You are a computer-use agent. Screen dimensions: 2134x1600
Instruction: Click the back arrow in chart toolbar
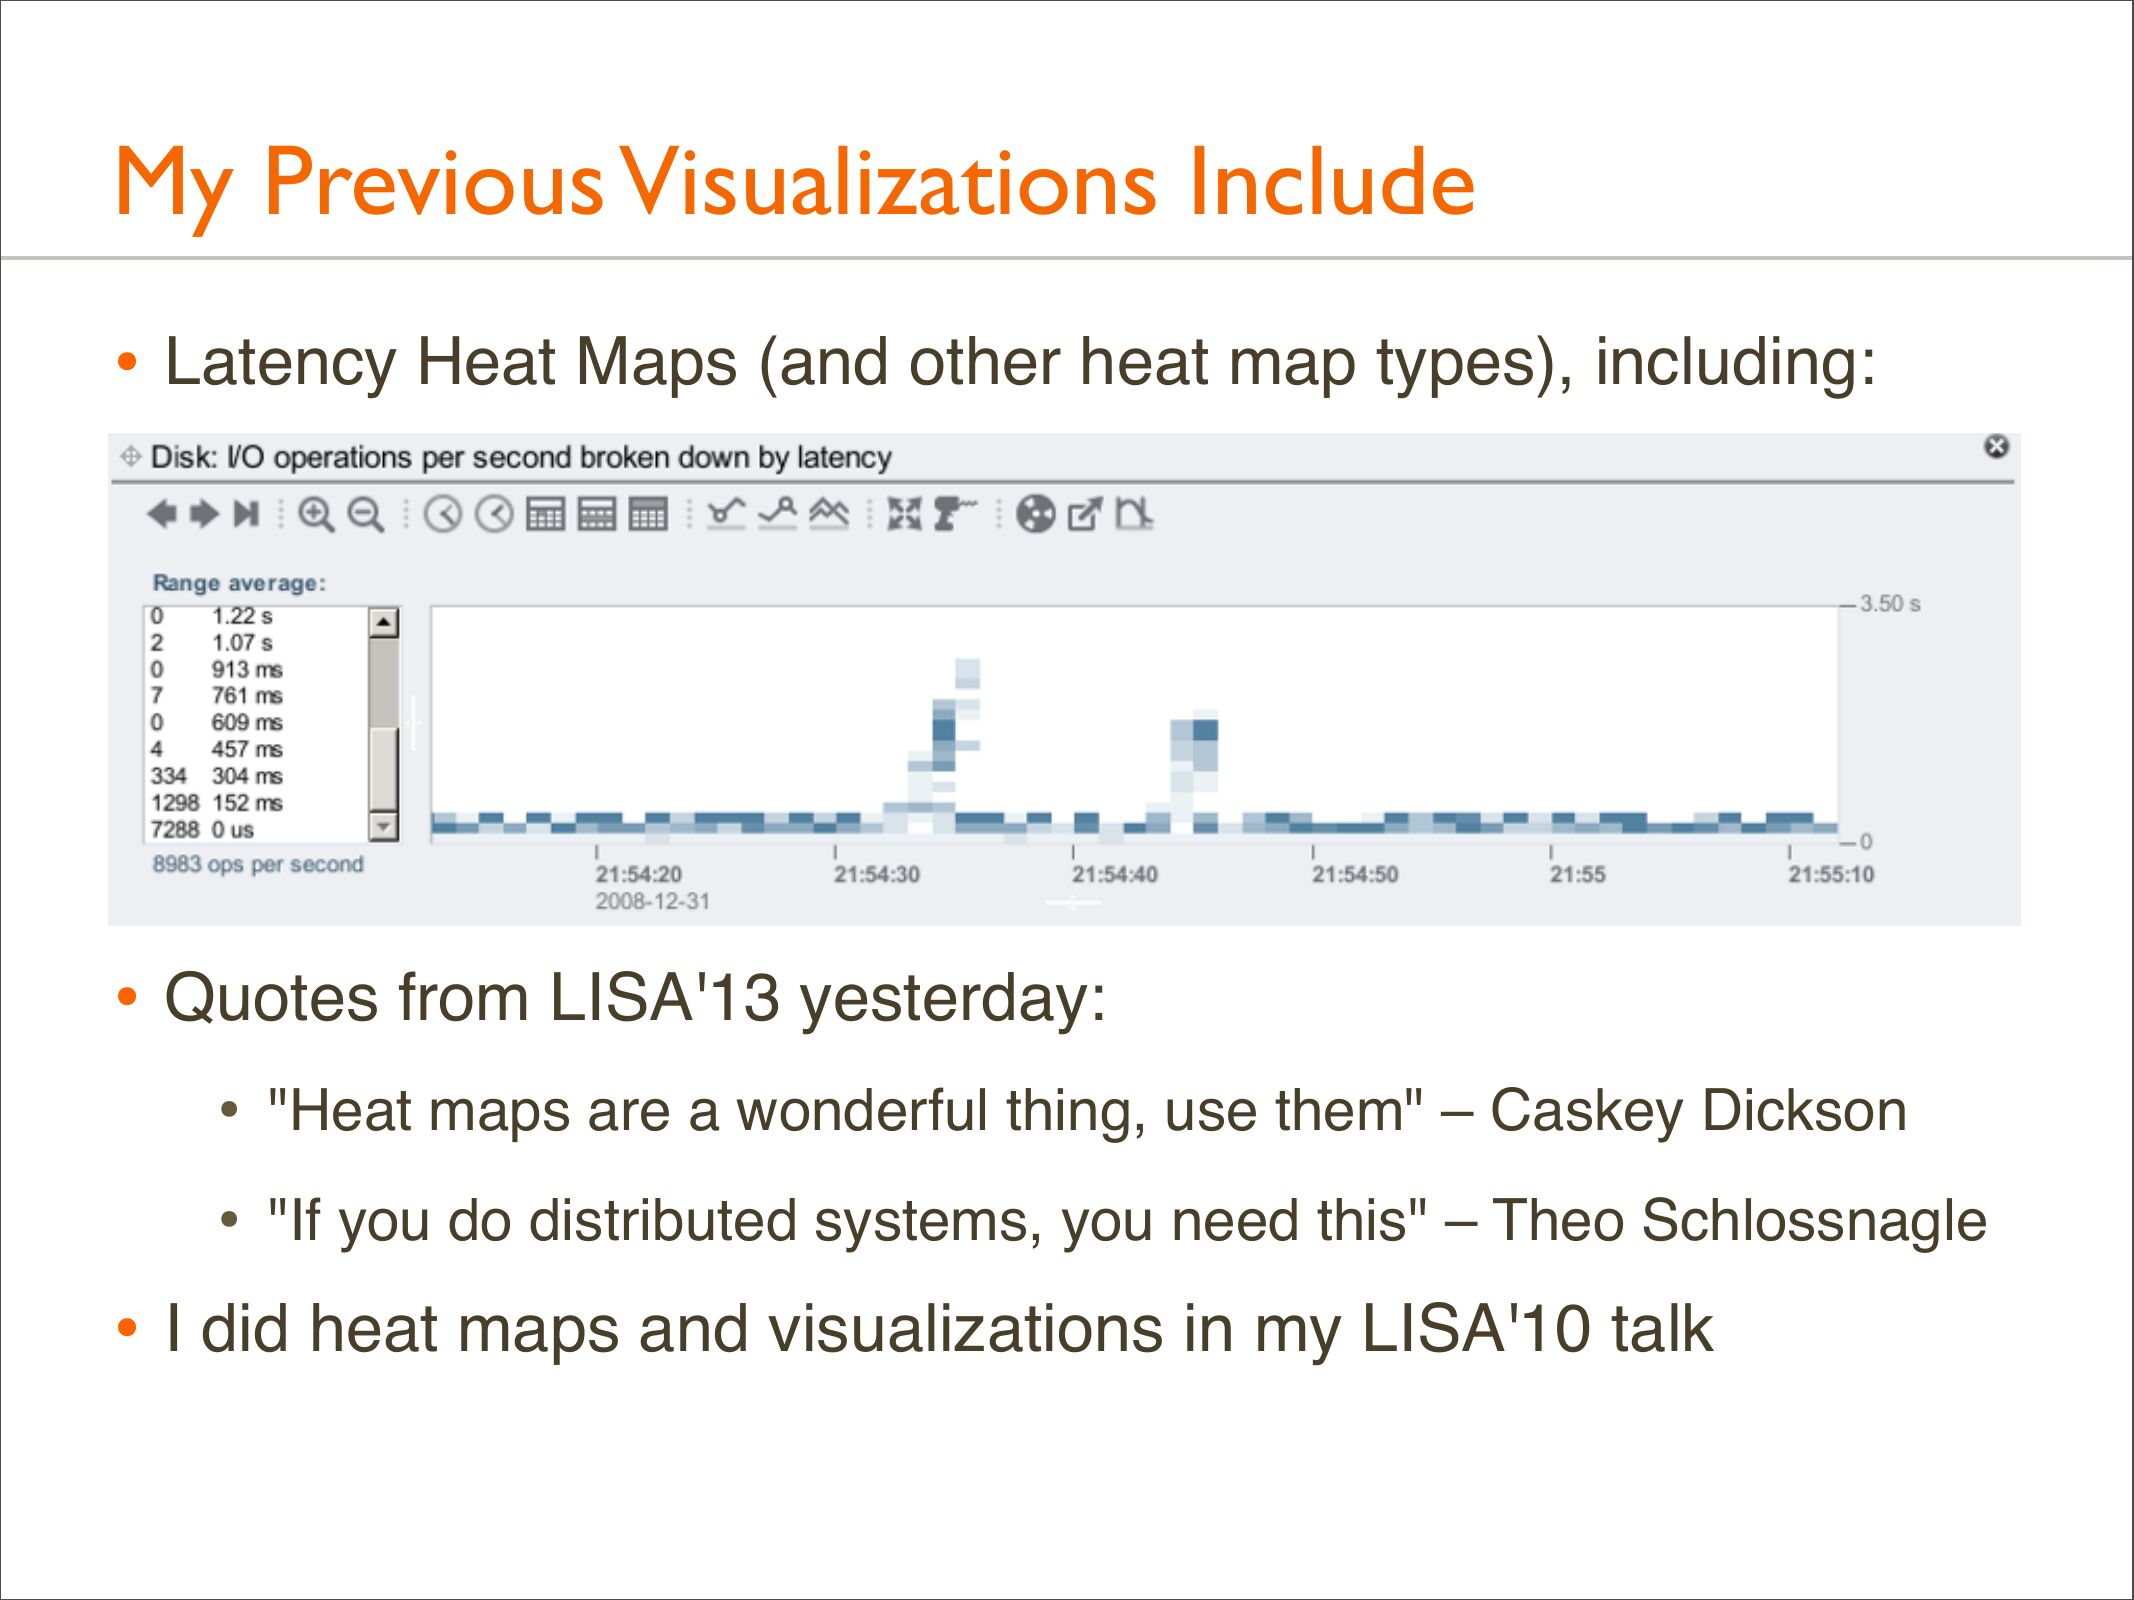click(161, 514)
